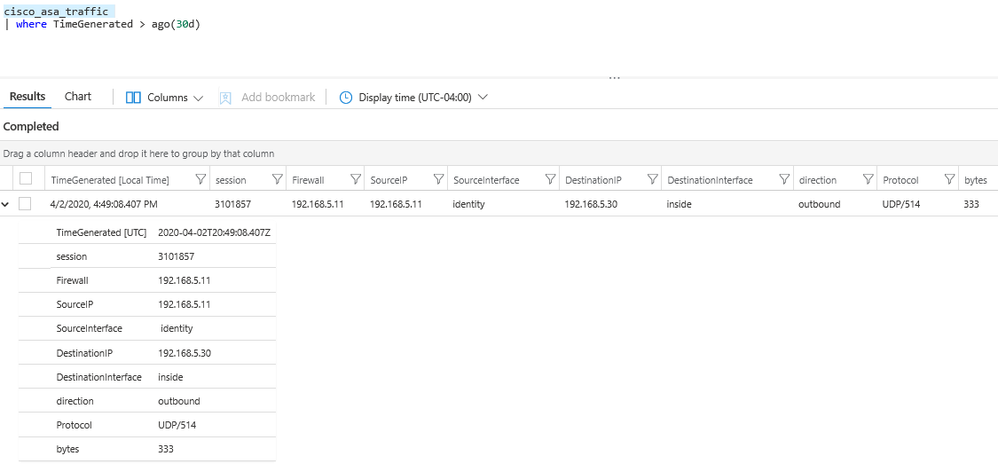Open the Columns chooser icon
This screenshot has width=998, height=464.
(x=133, y=97)
